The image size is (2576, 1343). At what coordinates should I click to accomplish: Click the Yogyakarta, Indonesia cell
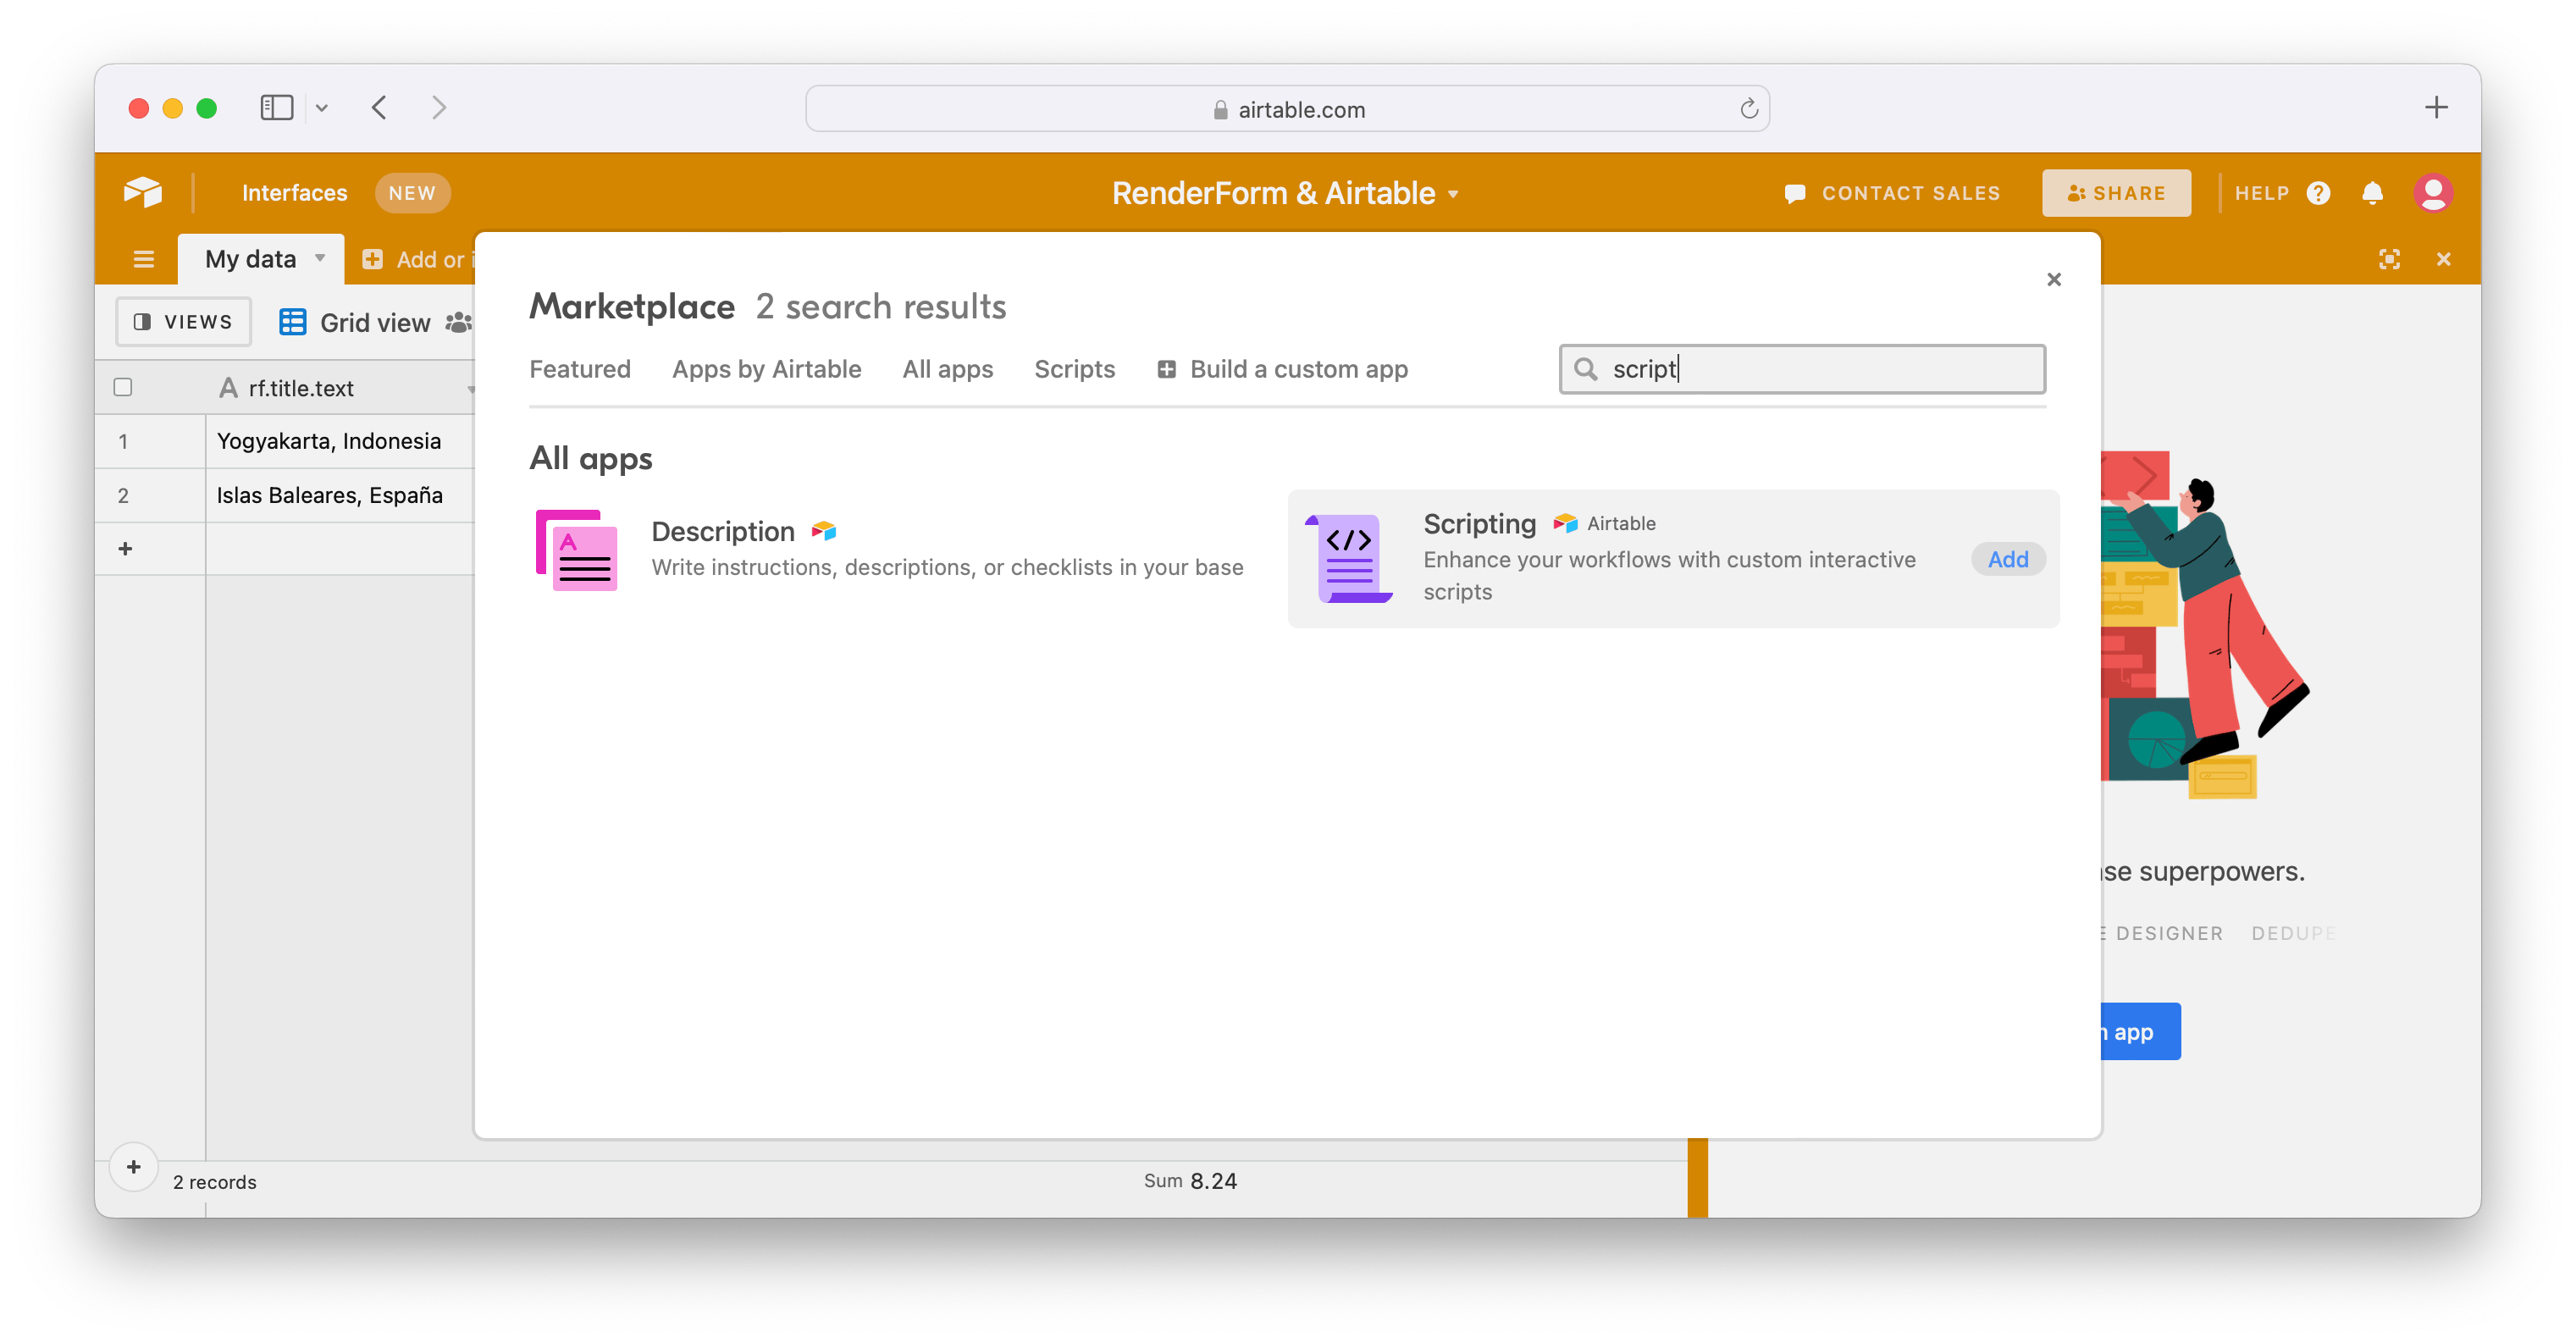340,441
